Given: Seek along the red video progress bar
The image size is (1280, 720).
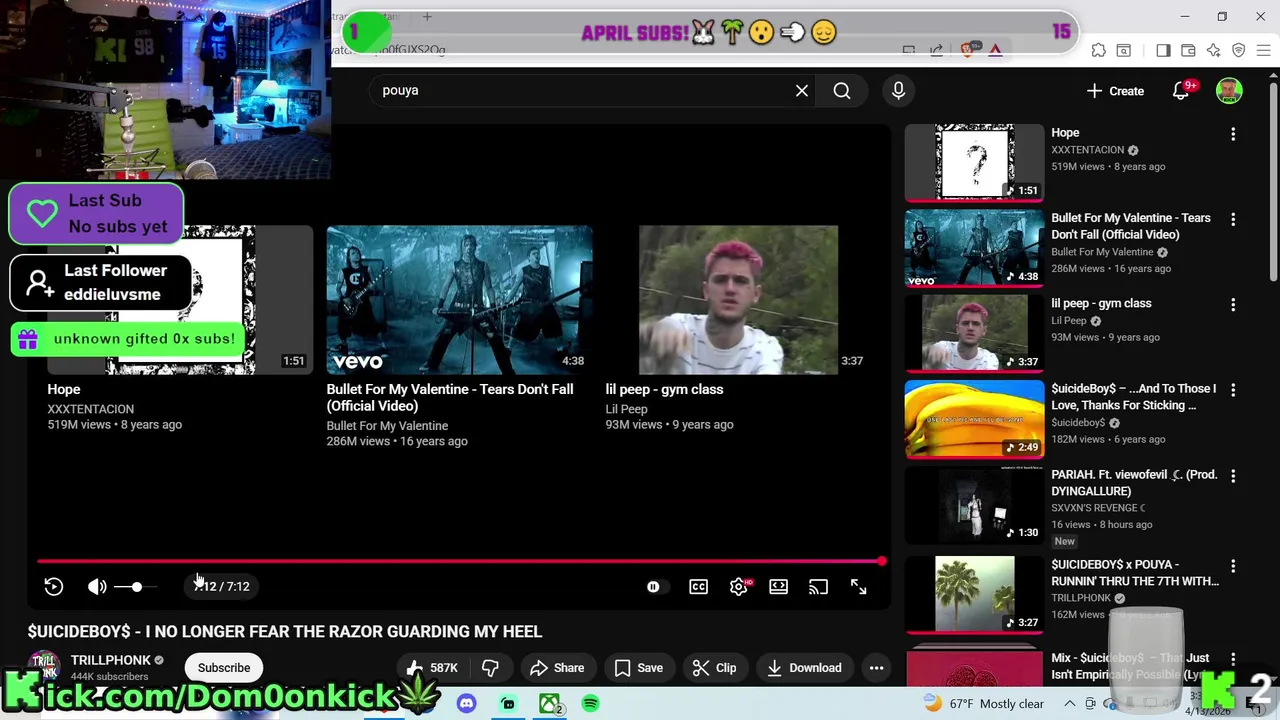Looking at the screenshot, I should (x=461, y=562).
